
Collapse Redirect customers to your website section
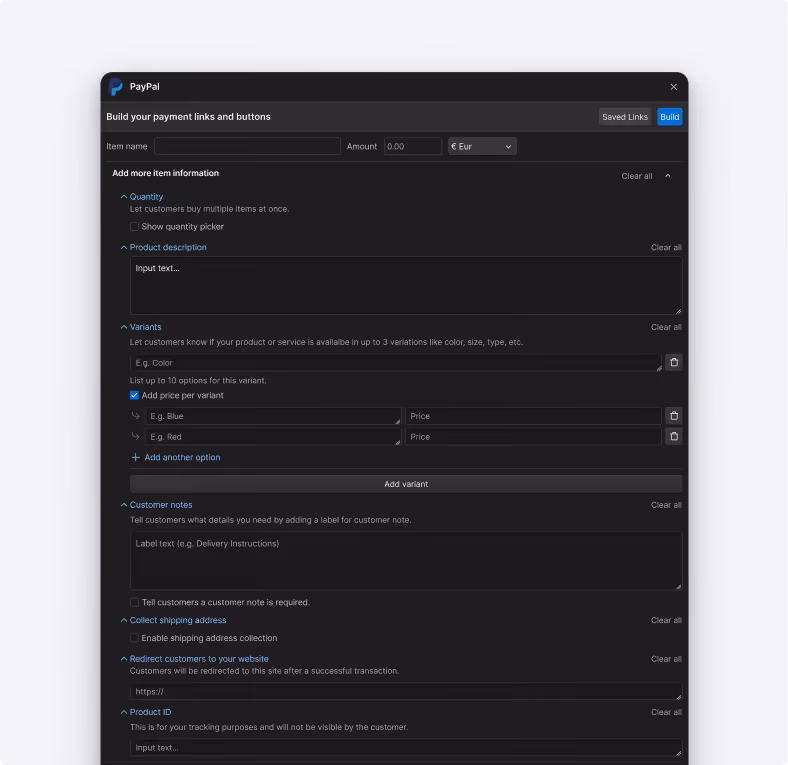pos(124,659)
